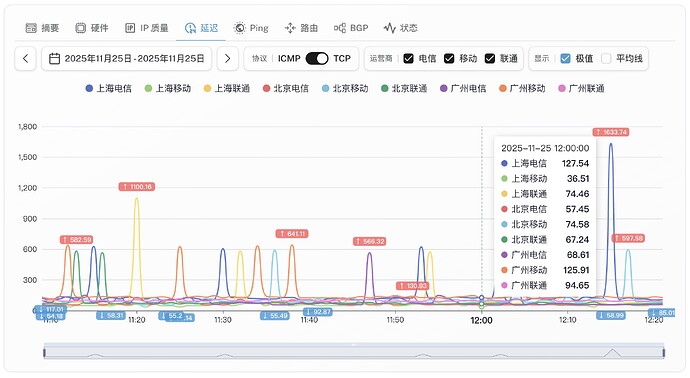Click the 582.59 peak marker label
Image resolution: width=690 pixels, height=378 pixels.
(77, 239)
